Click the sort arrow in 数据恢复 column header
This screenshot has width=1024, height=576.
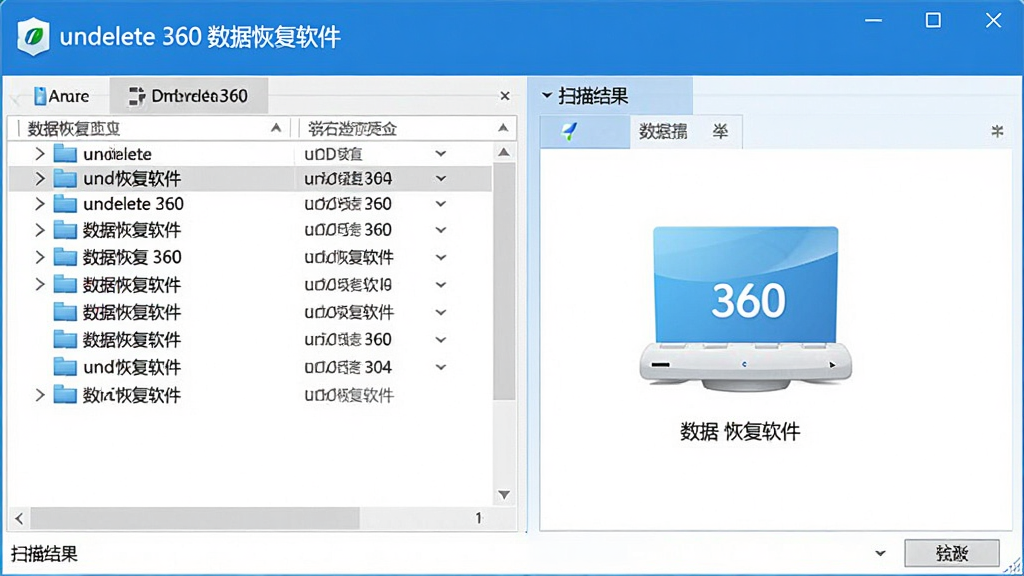(276, 128)
